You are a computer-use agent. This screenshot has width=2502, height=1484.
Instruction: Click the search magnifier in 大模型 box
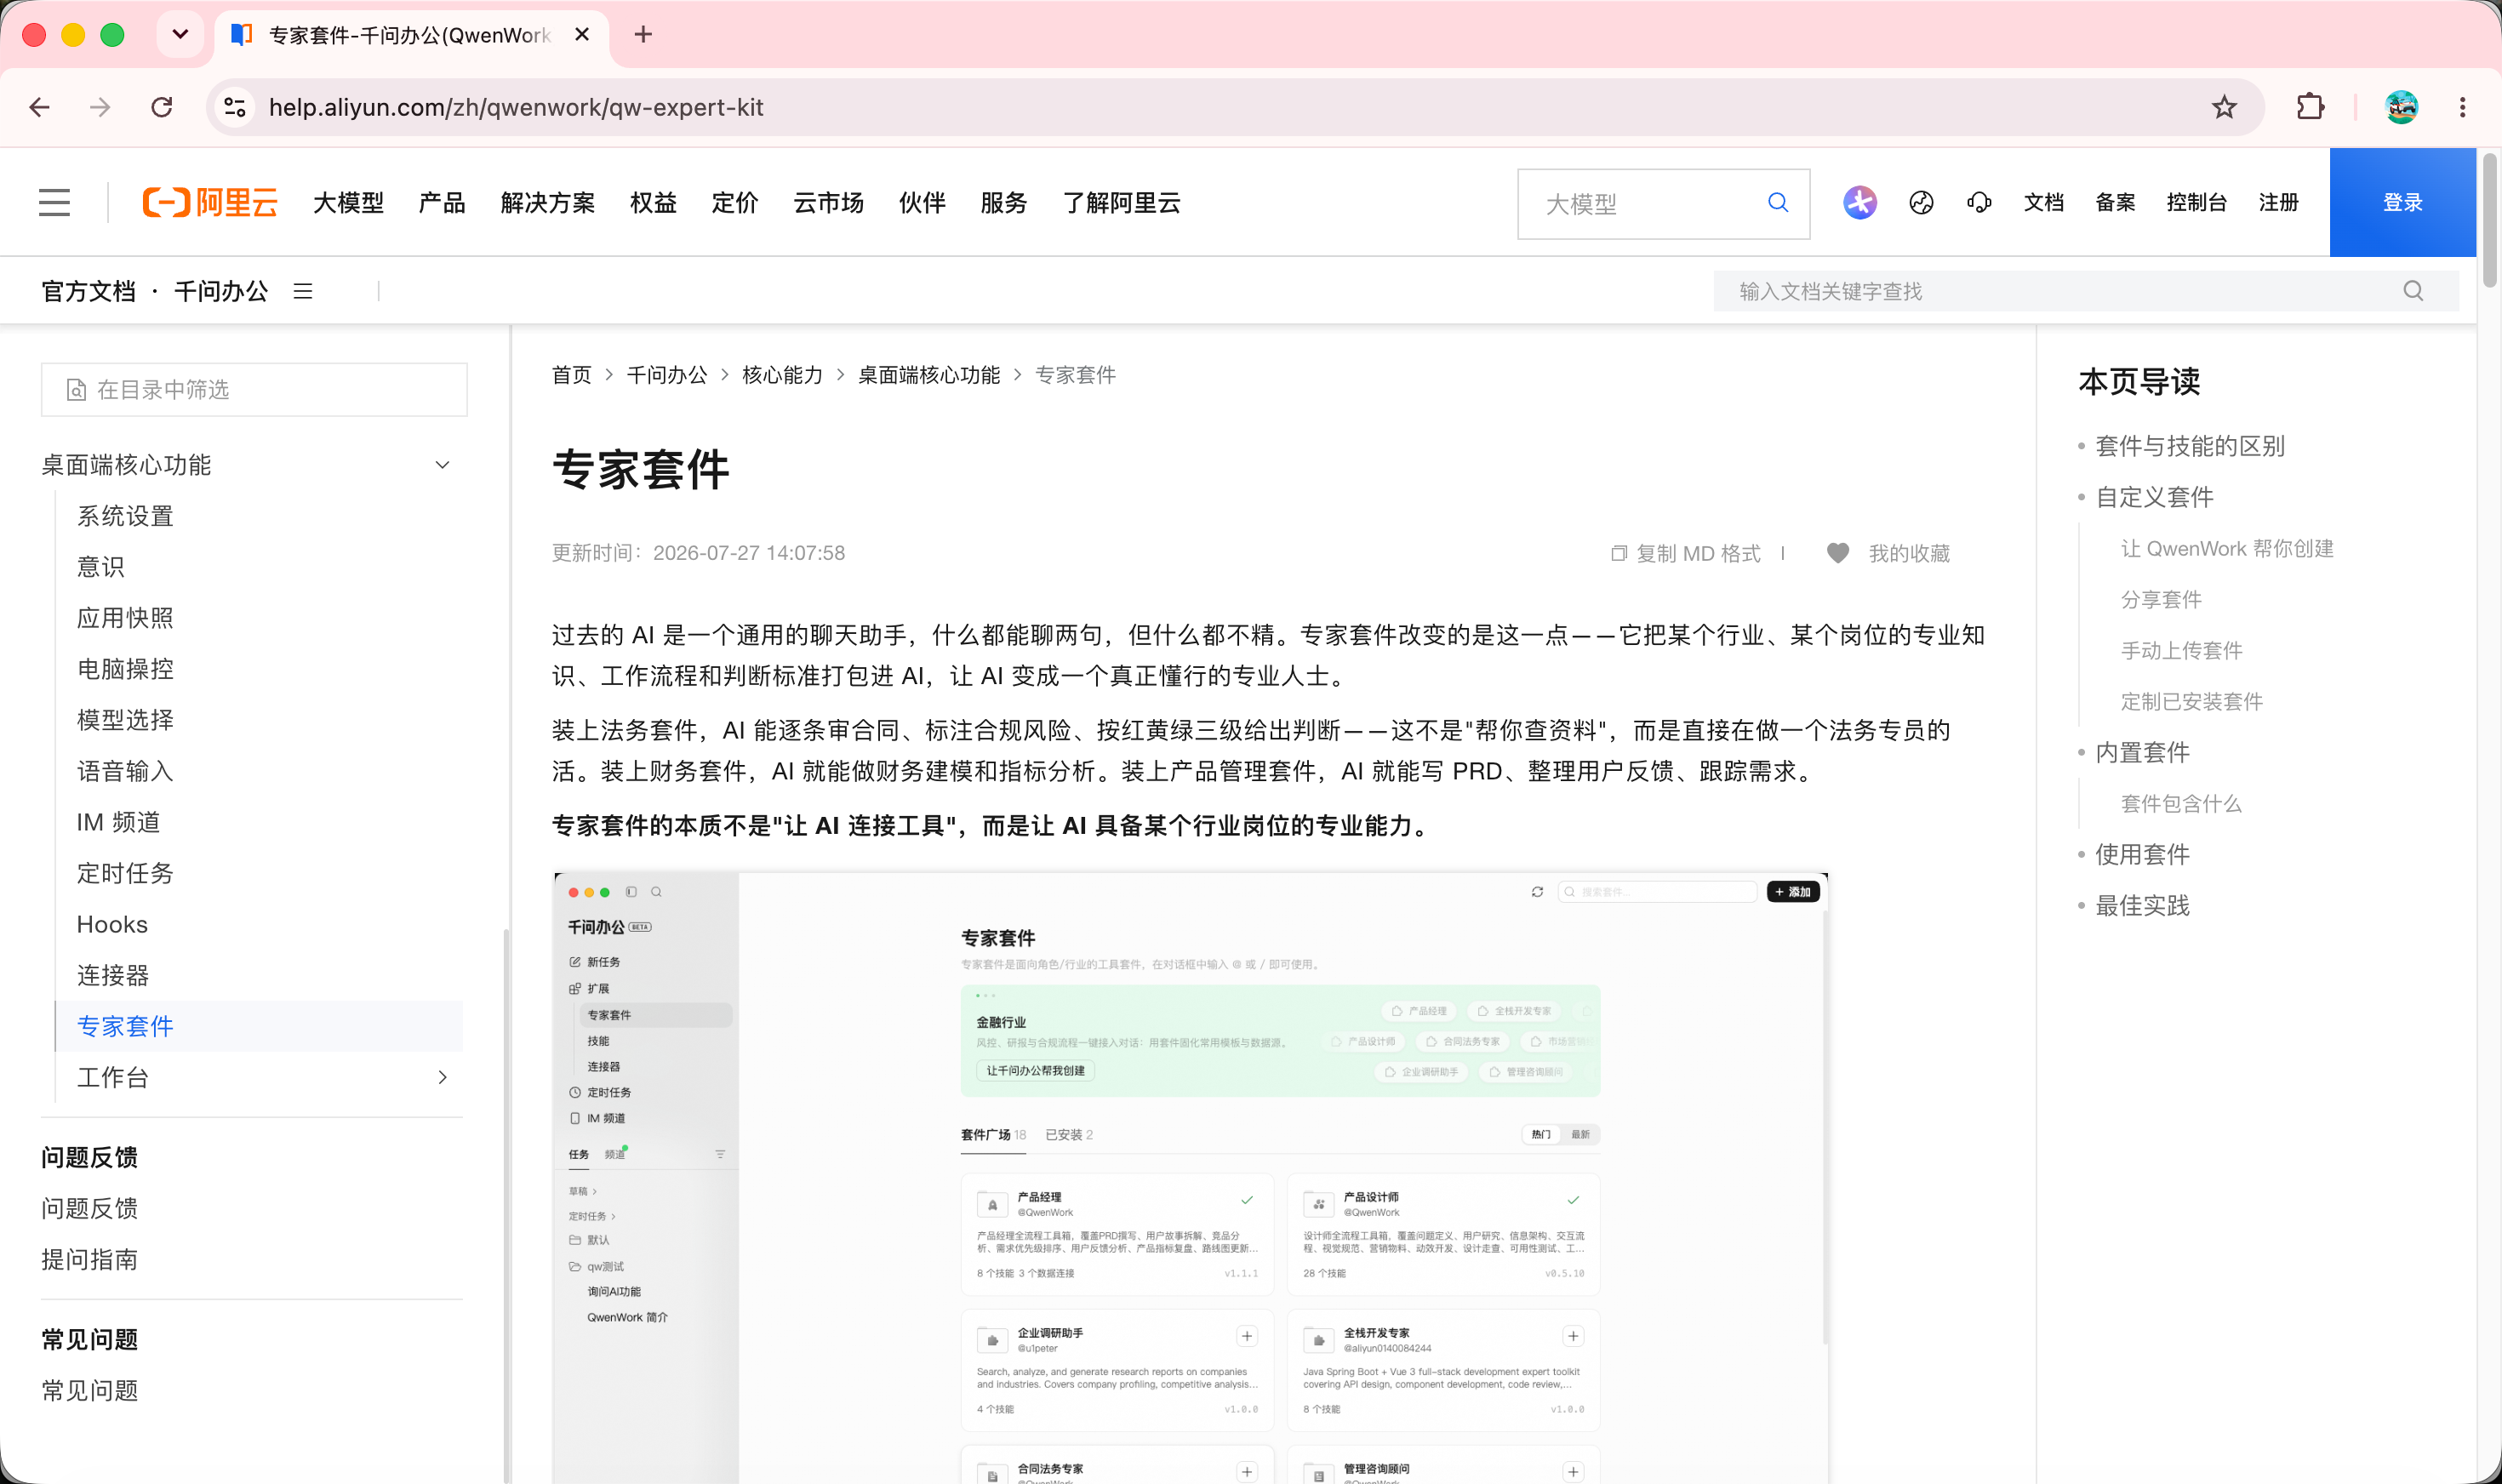(1778, 203)
